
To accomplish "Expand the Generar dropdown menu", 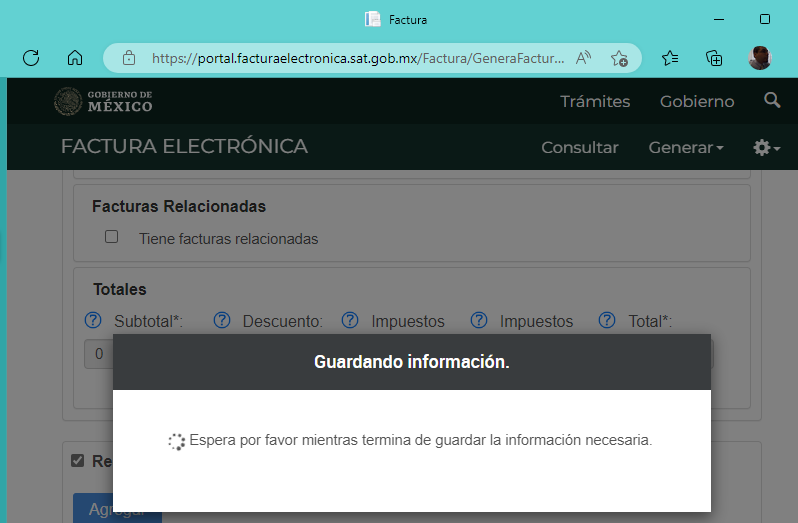I will [x=686, y=148].
